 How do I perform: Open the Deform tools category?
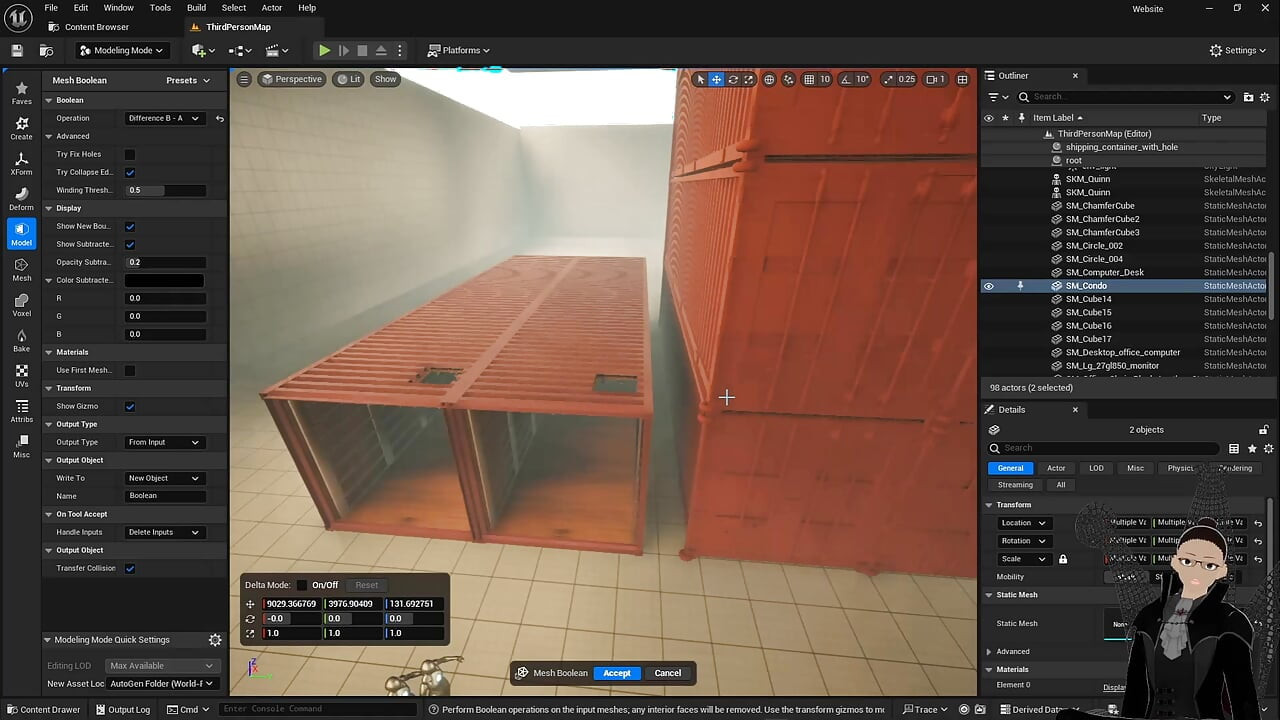coord(21,199)
